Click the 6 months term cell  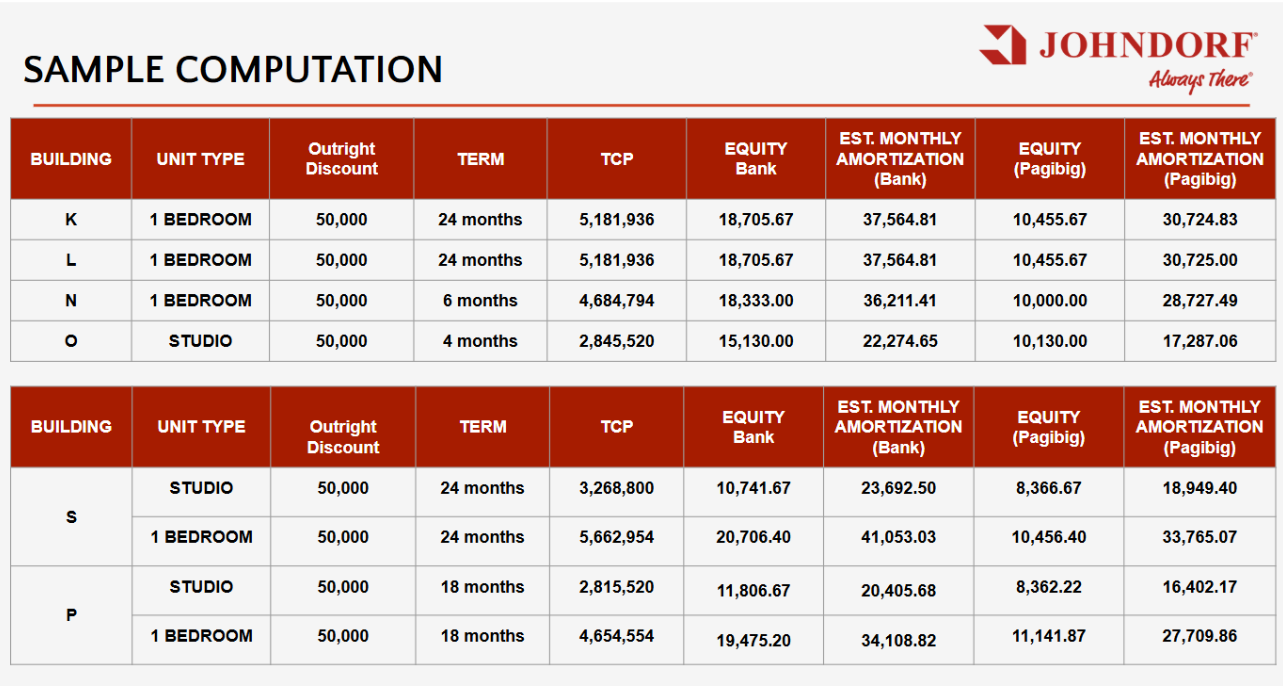pos(480,300)
